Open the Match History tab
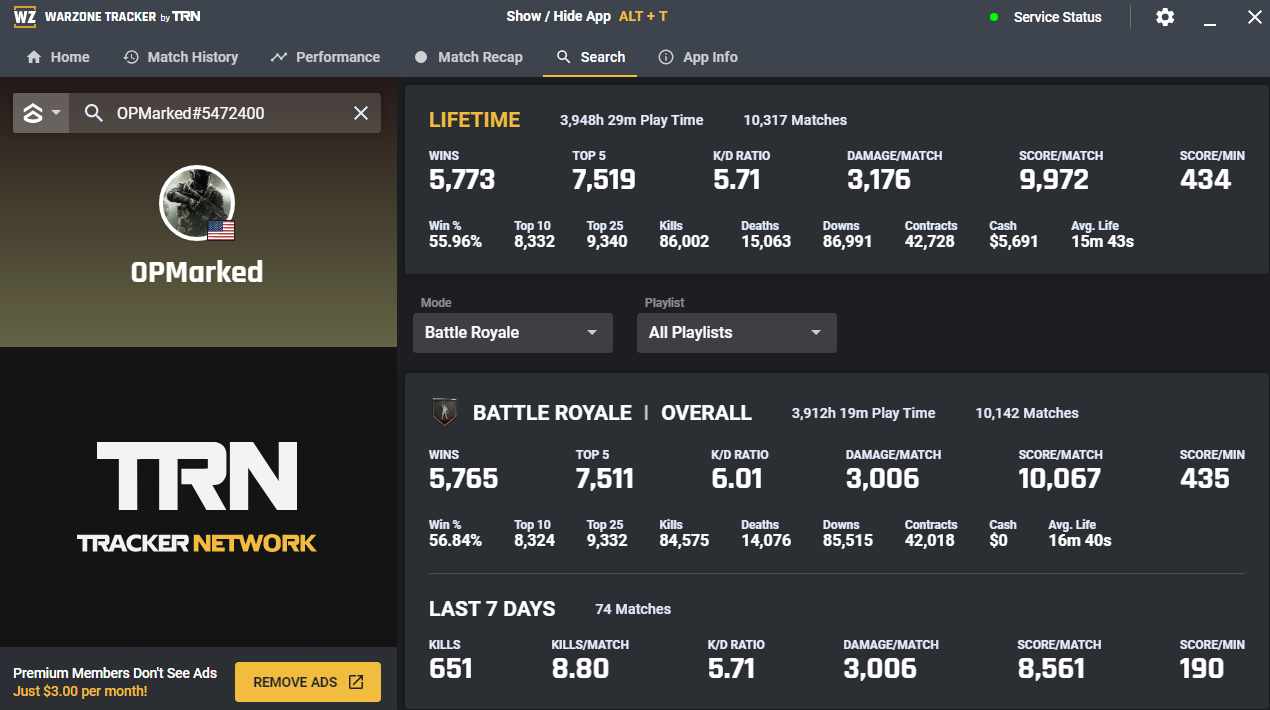Image resolution: width=1270 pixels, height=710 pixels. point(181,57)
